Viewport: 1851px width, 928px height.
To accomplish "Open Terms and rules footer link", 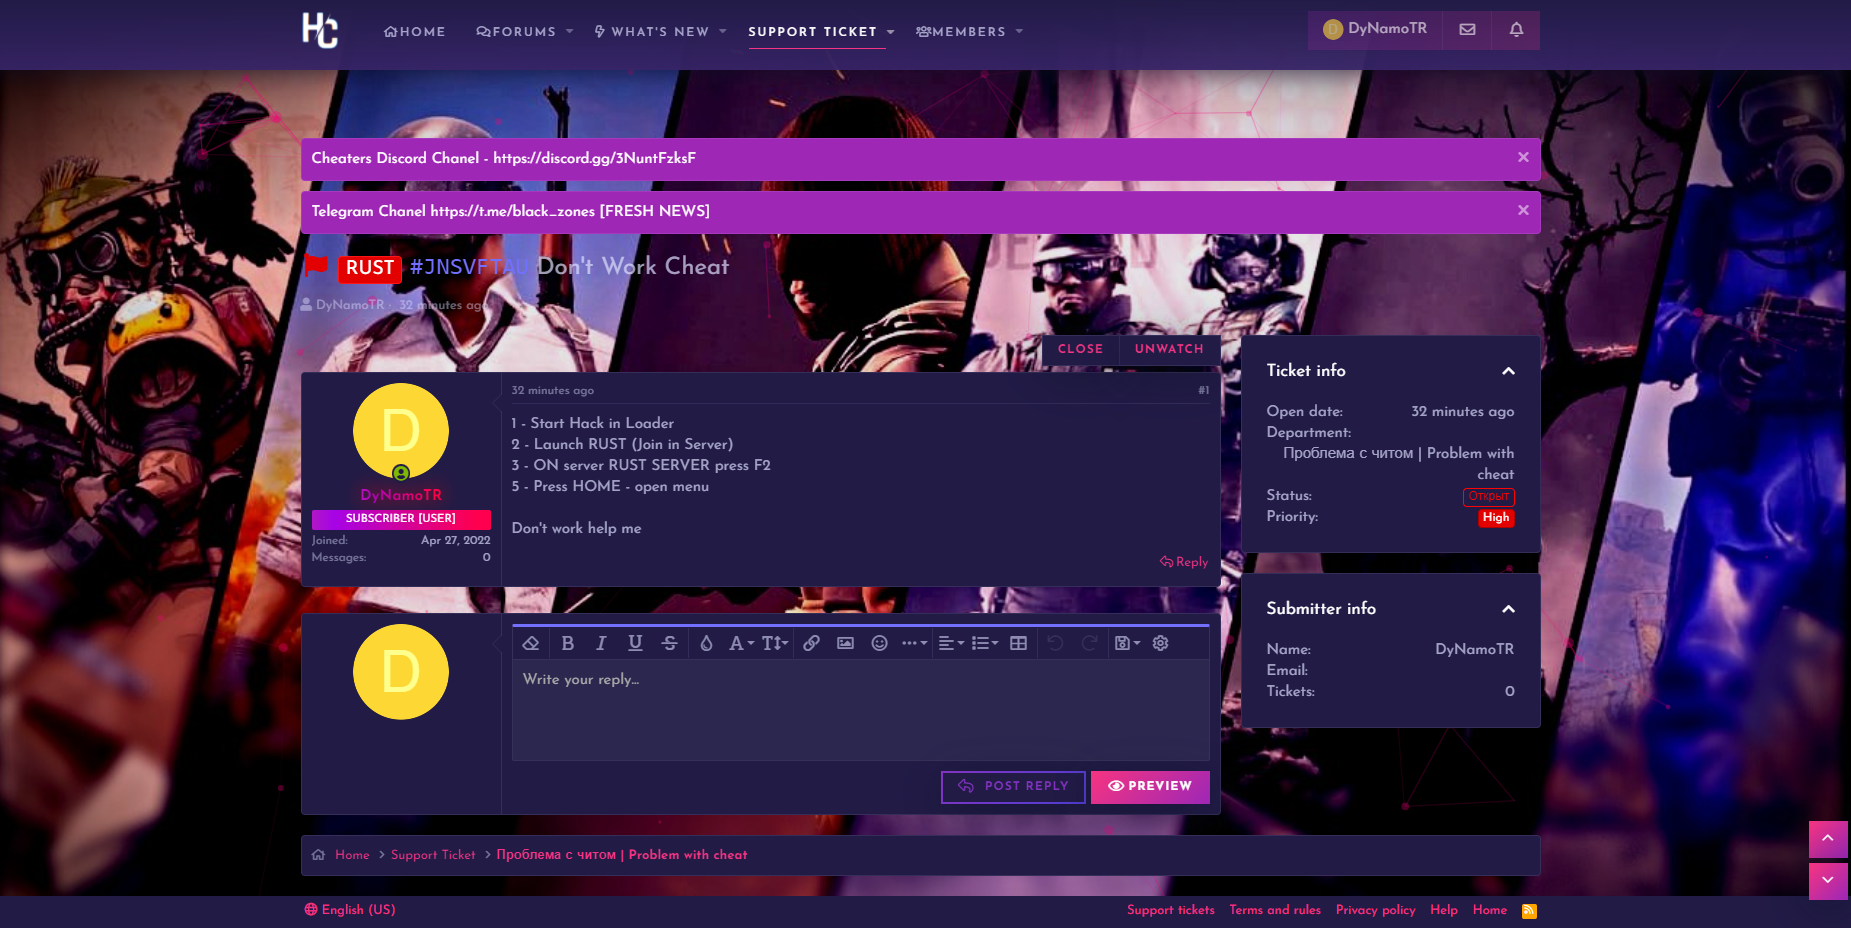I will tap(1275, 910).
